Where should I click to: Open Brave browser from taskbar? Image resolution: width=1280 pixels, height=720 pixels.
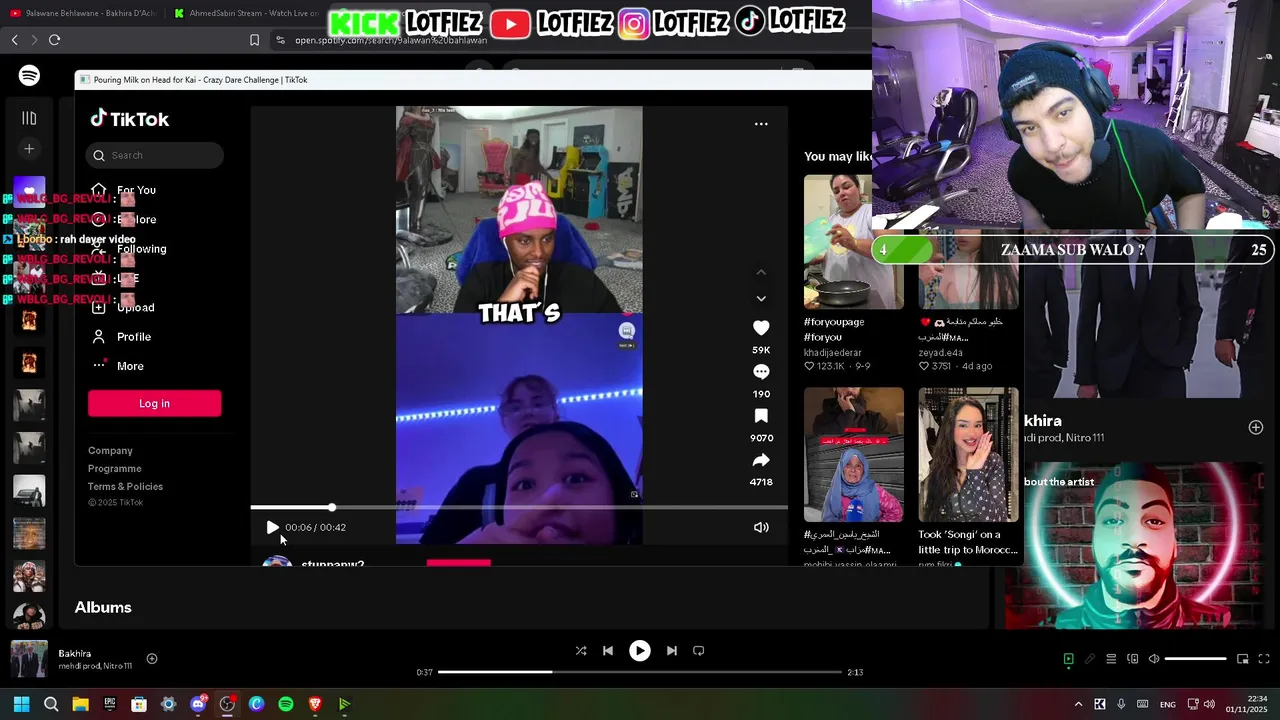(x=315, y=704)
